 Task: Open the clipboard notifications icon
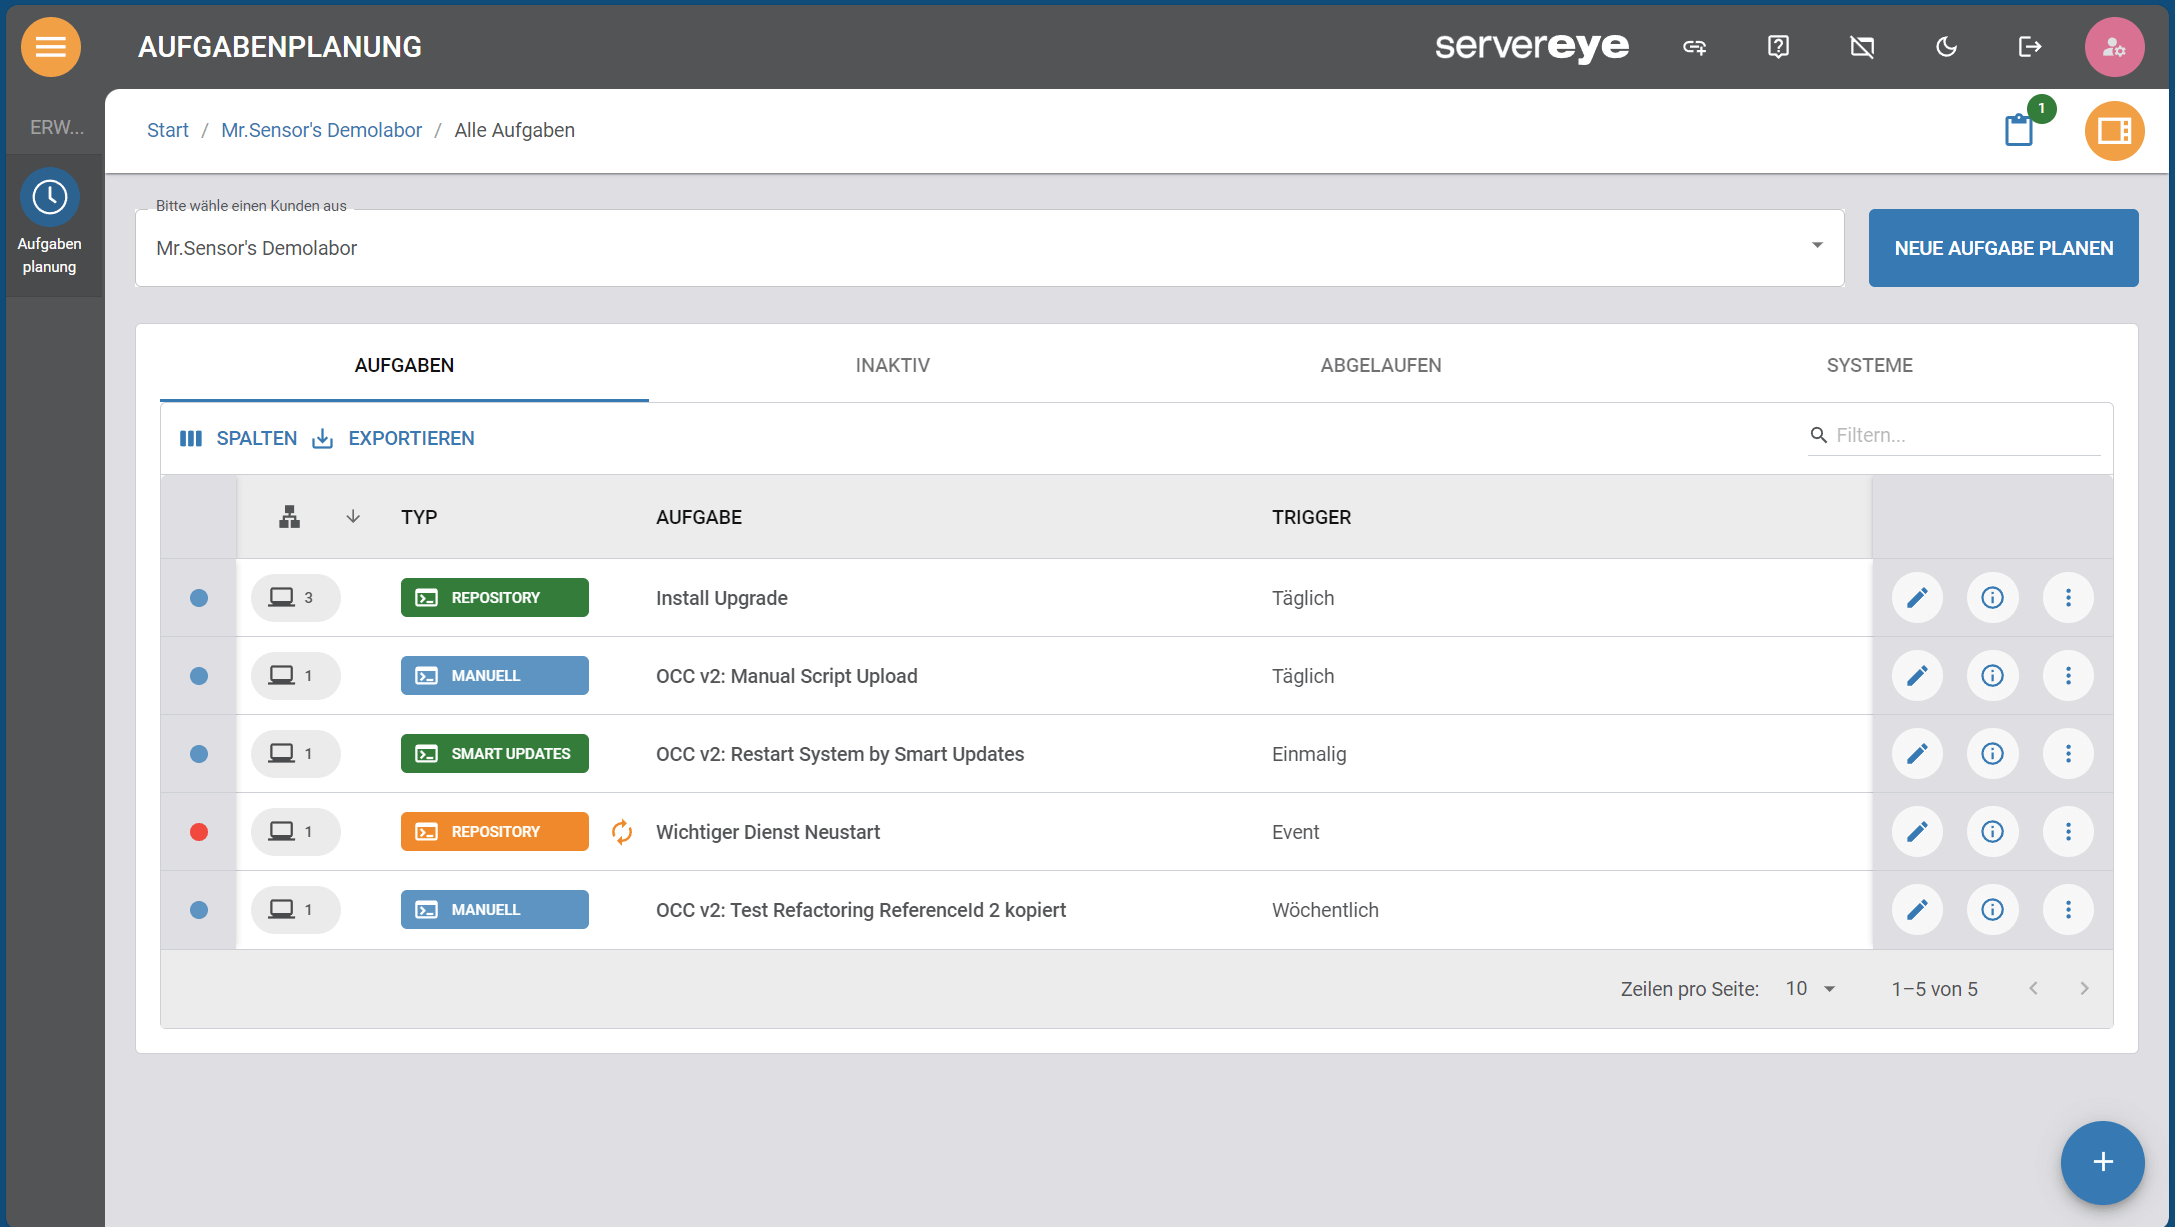click(x=2019, y=130)
